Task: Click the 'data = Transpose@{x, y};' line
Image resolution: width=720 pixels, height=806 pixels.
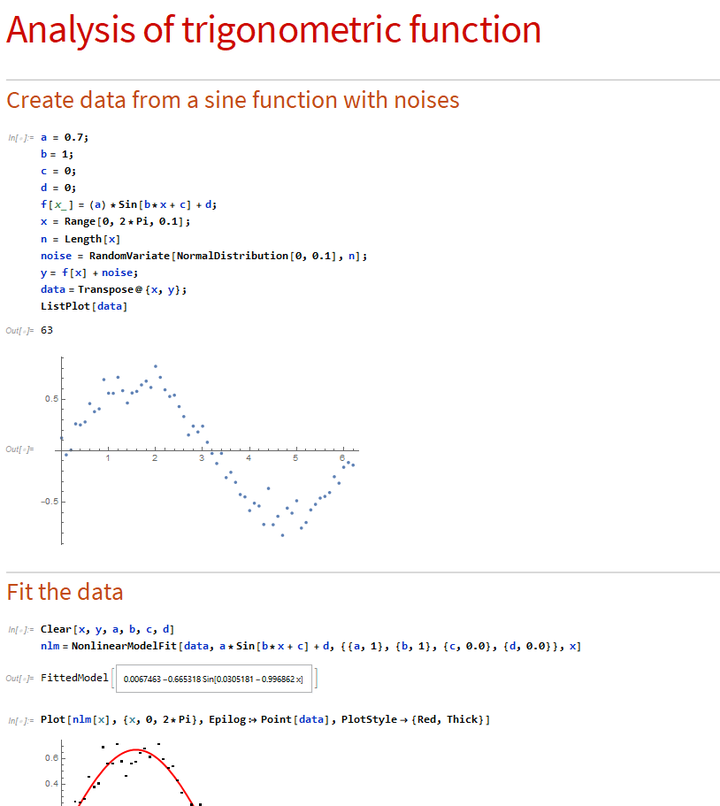Action: [114, 289]
